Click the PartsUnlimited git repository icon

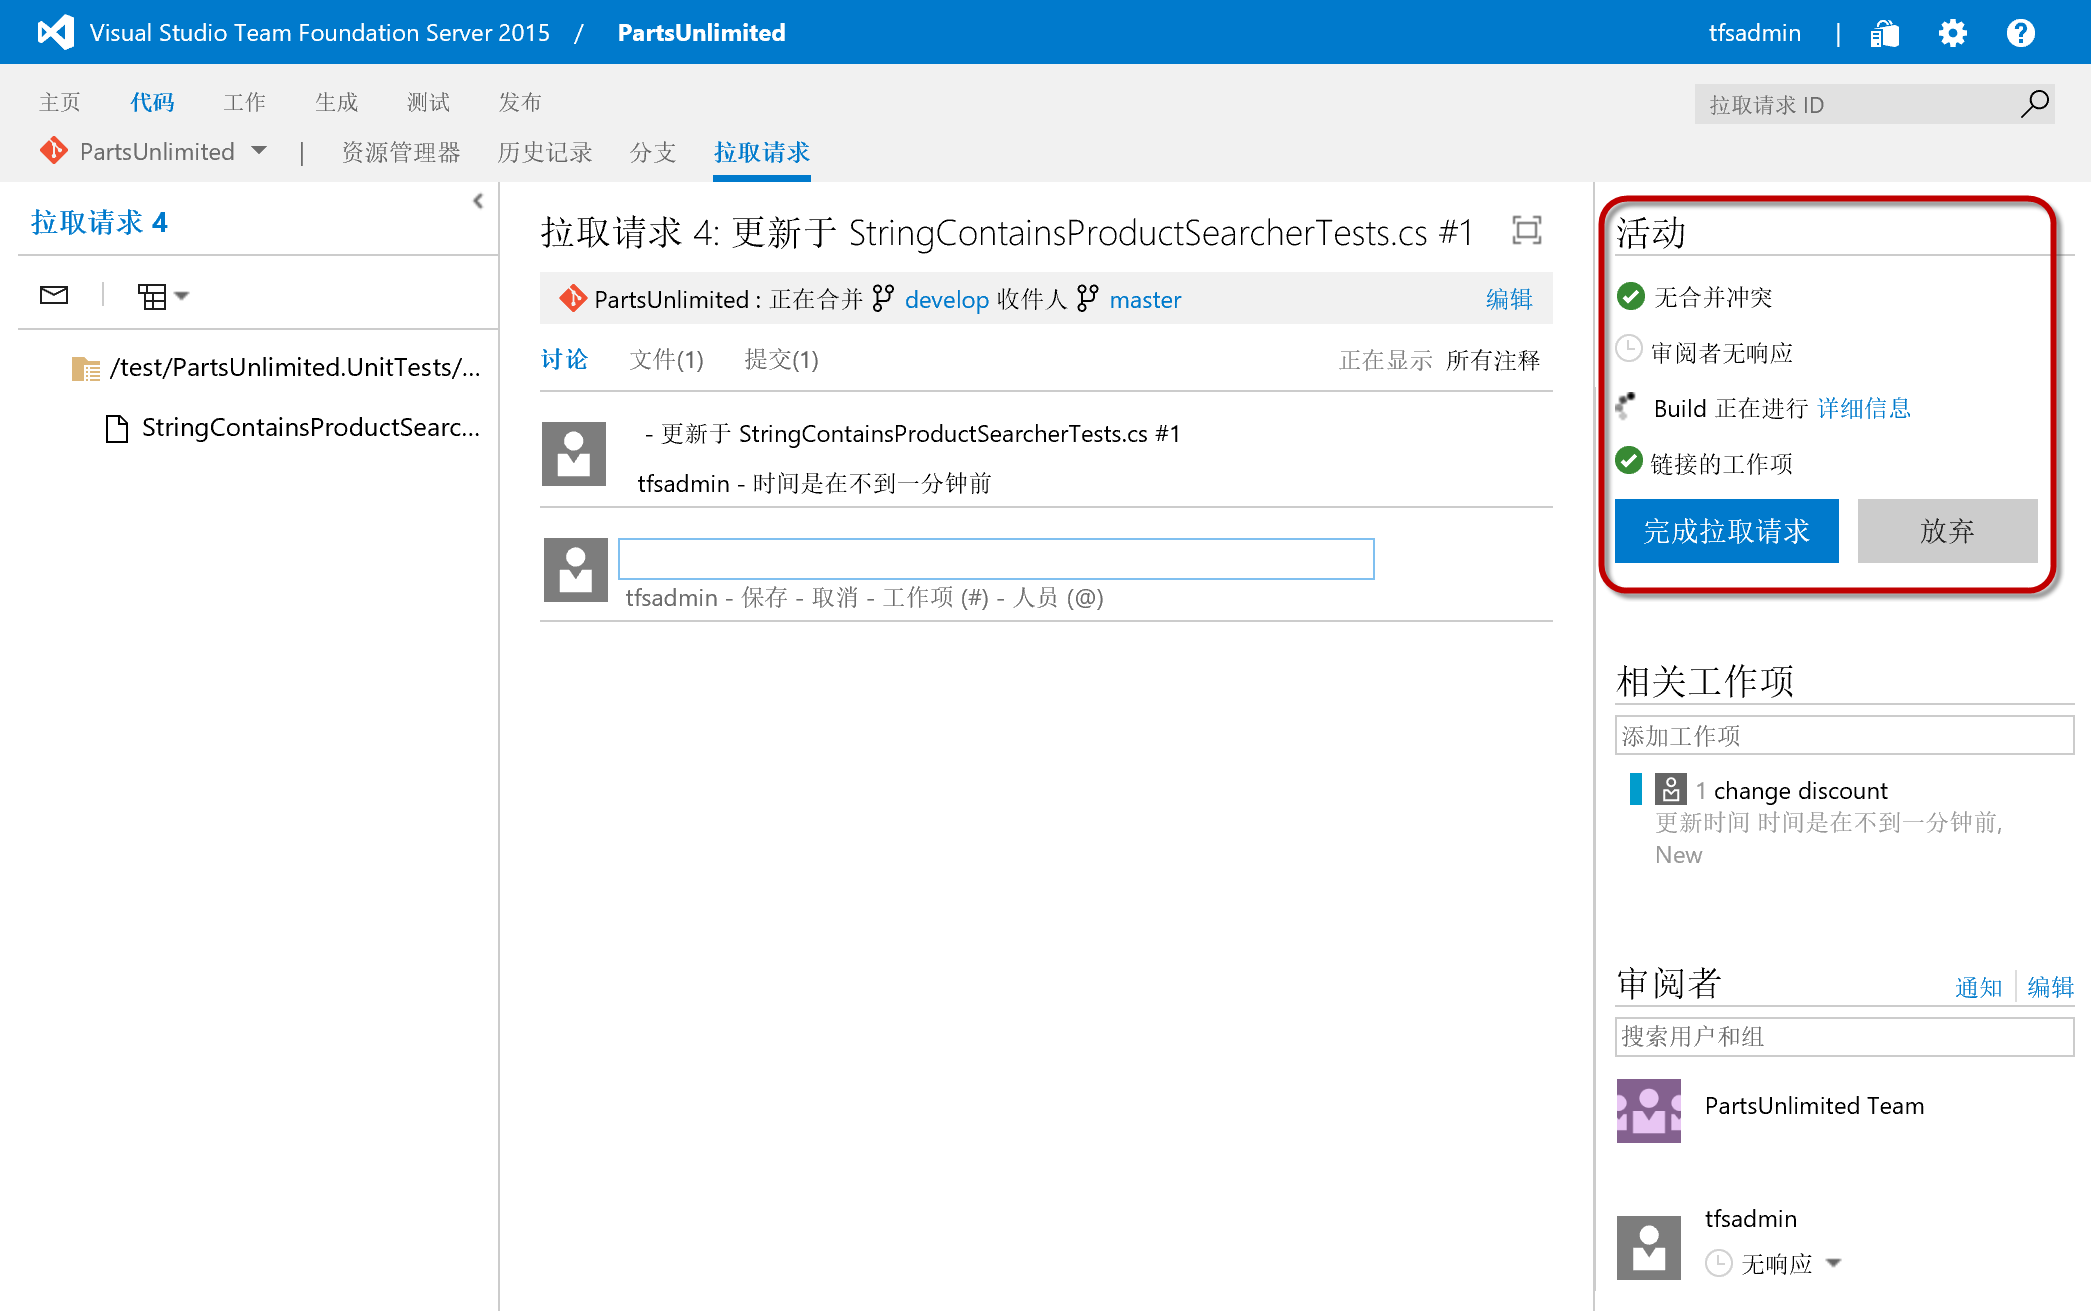[x=53, y=151]
